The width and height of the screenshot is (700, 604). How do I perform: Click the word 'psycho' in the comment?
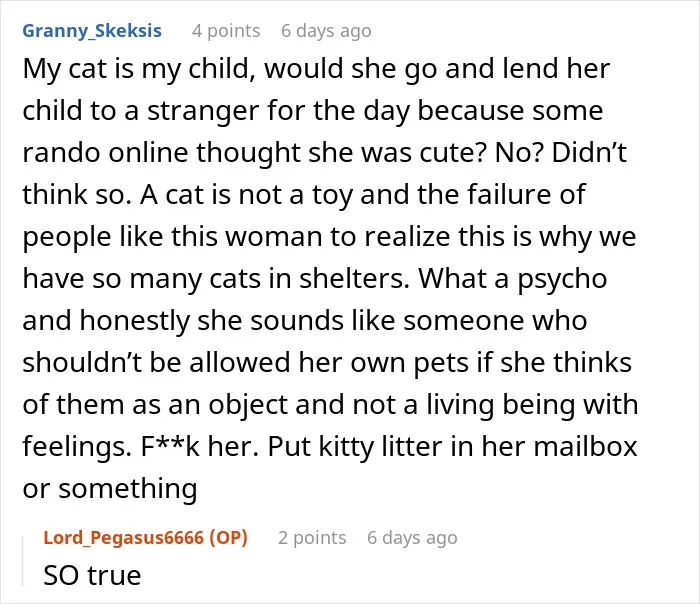point(562,279)
